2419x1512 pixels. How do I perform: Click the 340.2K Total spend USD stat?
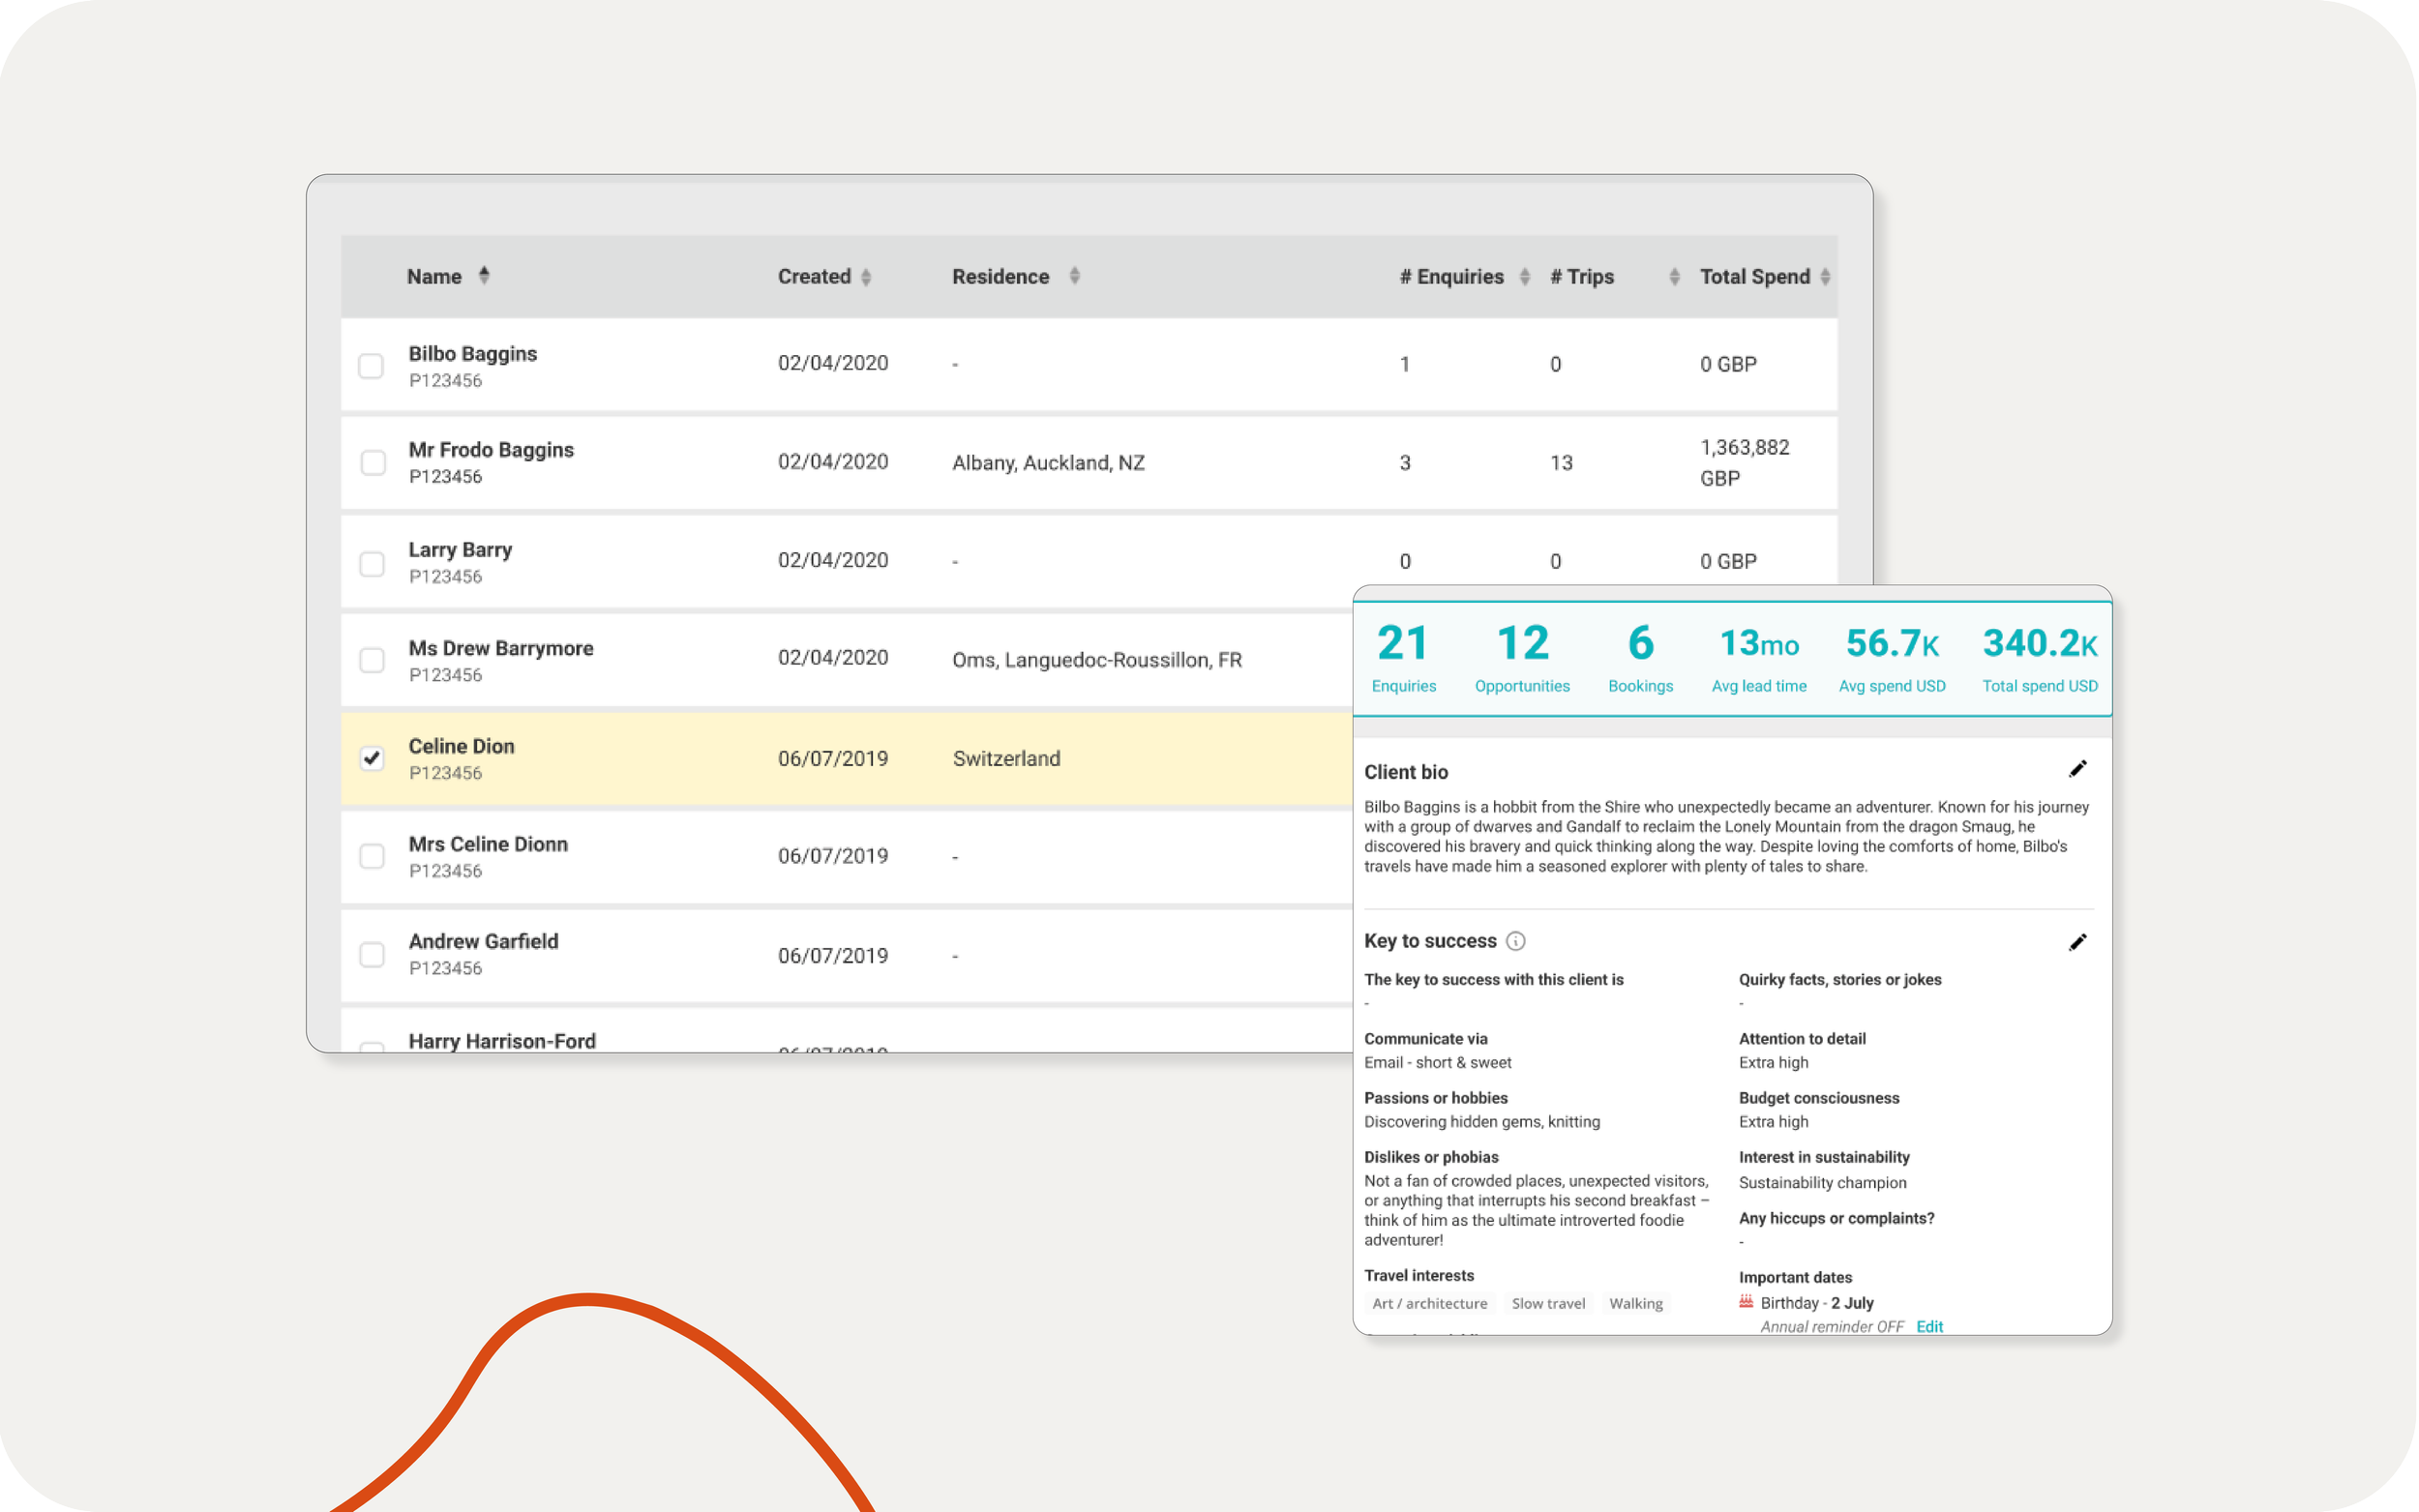(2042, 658)
